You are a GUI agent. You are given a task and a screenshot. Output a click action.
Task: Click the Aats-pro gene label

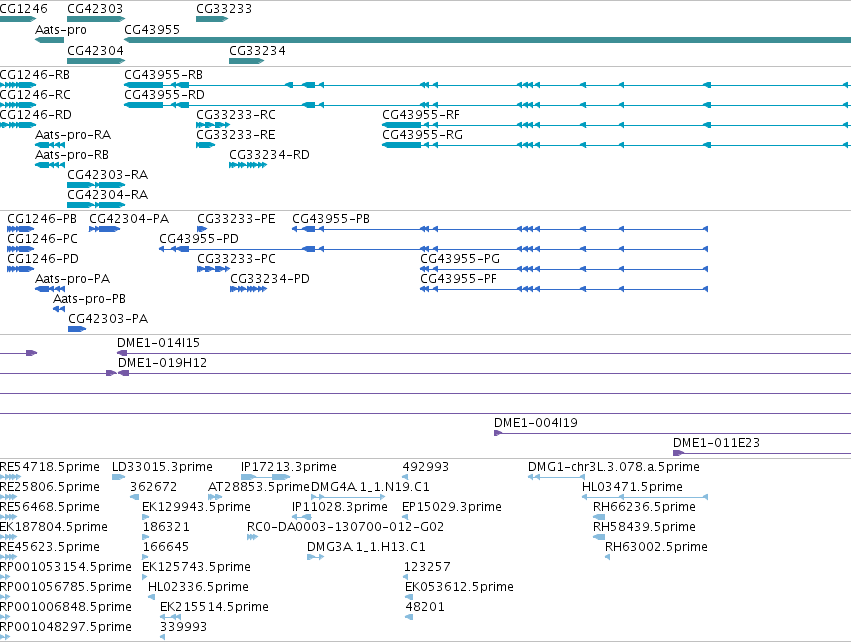click(x=61, y=30)
